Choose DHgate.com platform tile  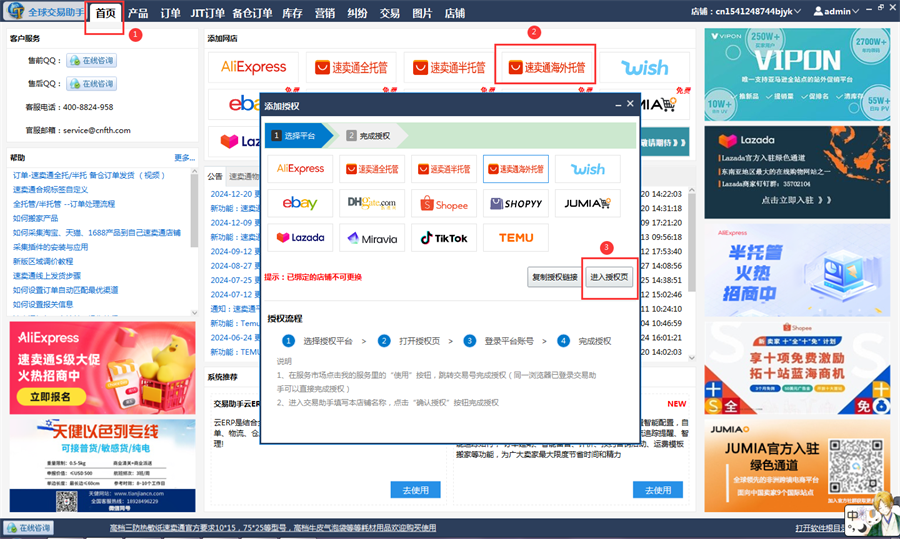[x=372, y=203]
